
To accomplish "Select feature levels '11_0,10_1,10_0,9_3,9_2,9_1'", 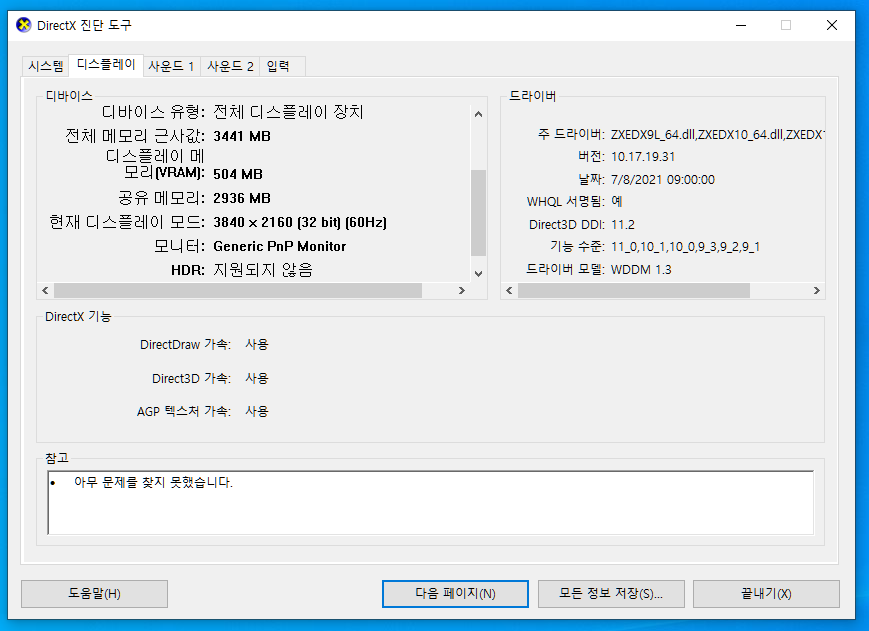I will (685, 247).
